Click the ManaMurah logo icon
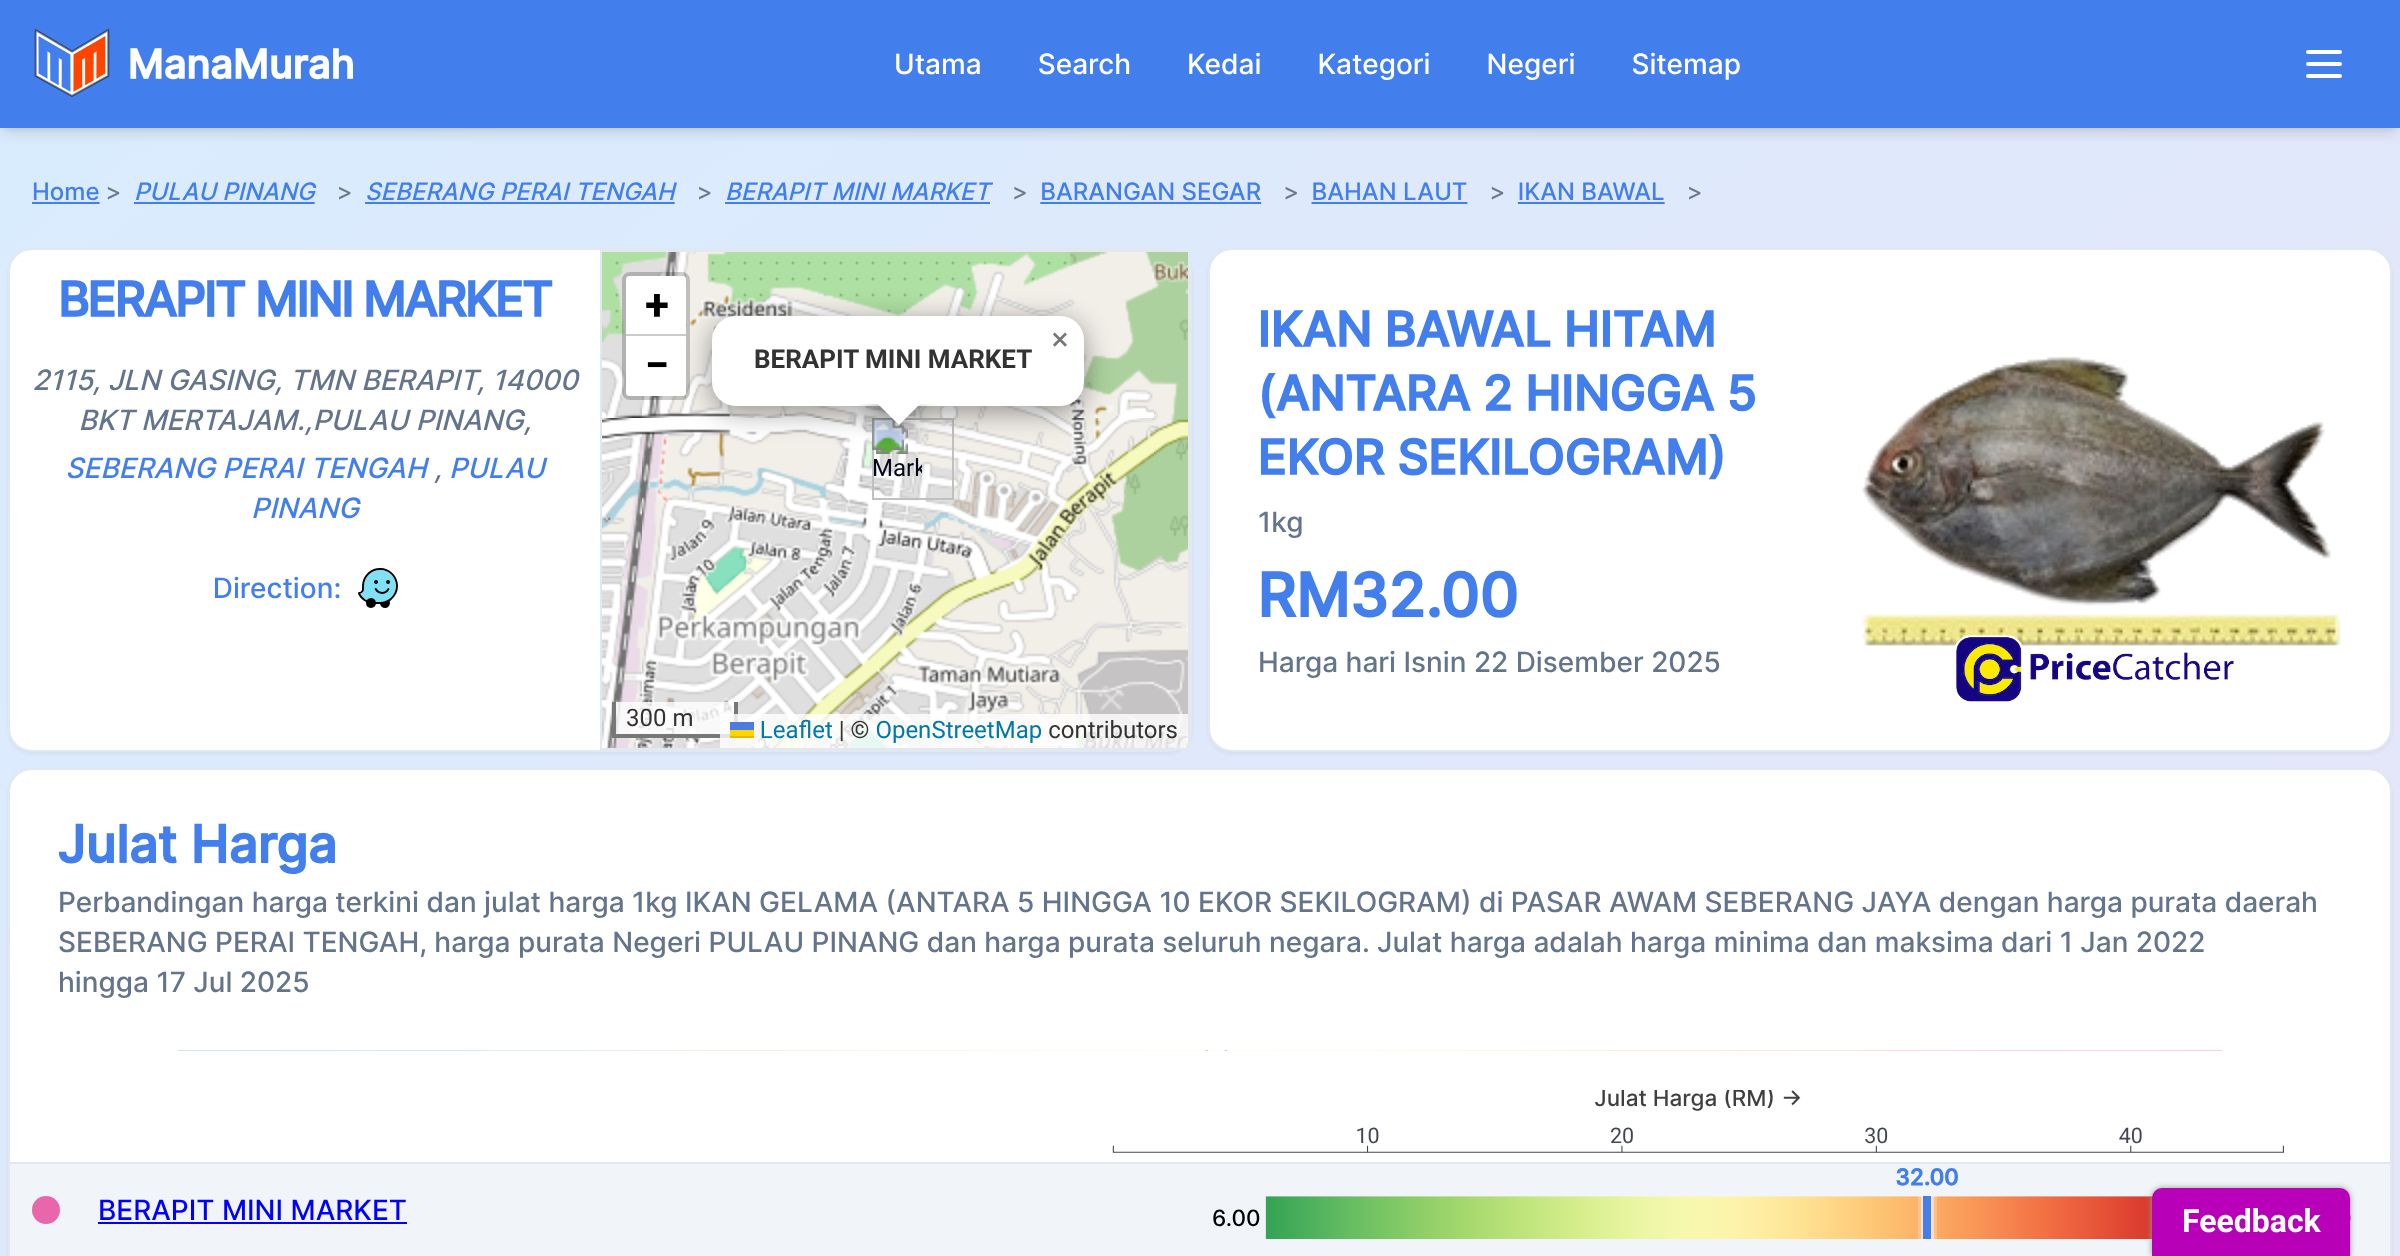The width and height of the screenshot is (2400, 1256). click(x=71, y=63)
